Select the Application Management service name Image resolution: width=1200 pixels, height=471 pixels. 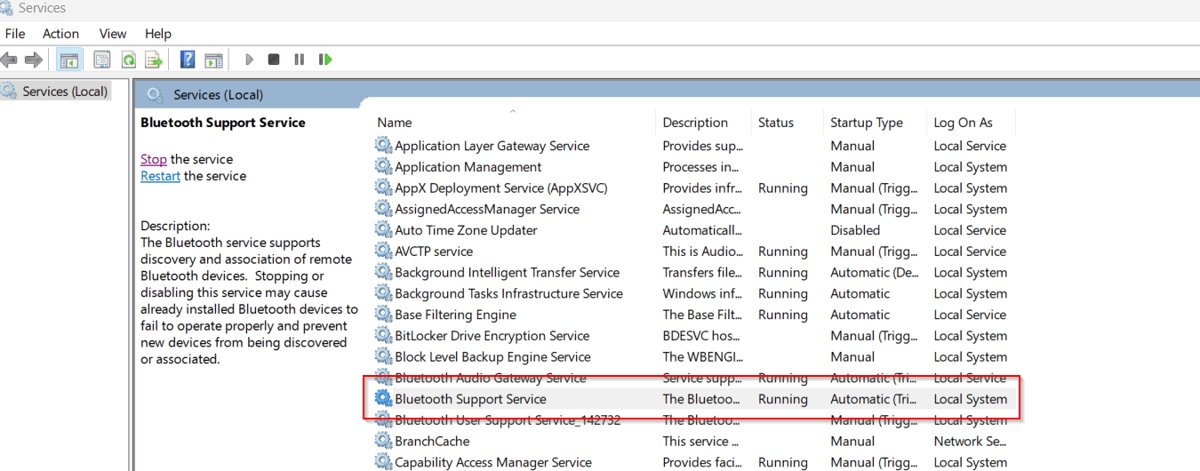coord(468,167)
